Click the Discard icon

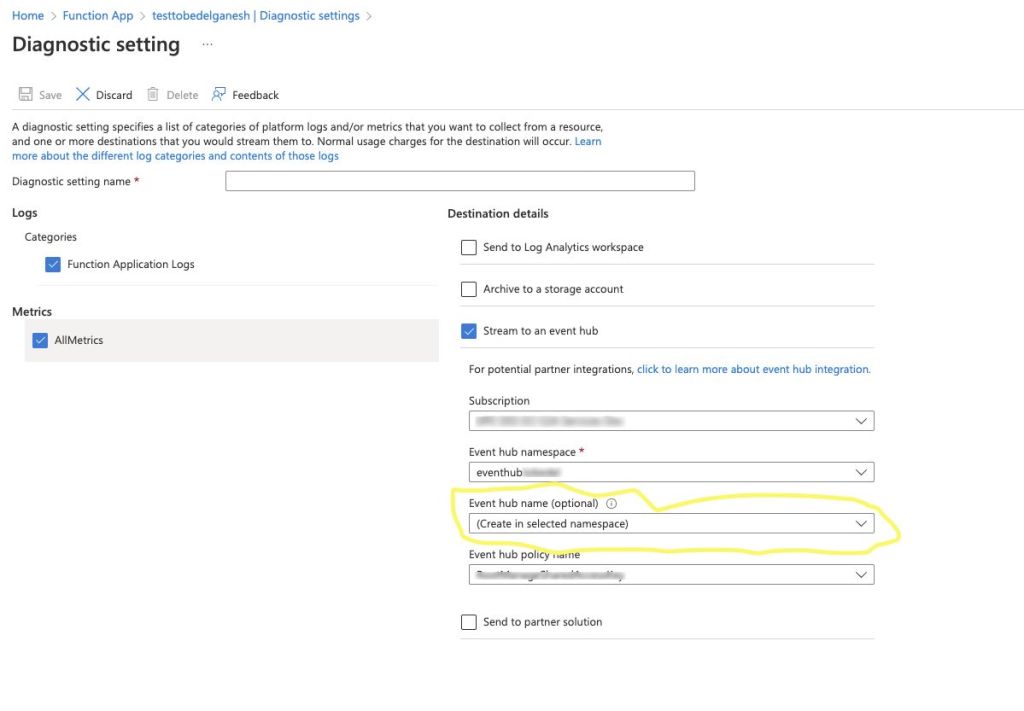[85, 94]
